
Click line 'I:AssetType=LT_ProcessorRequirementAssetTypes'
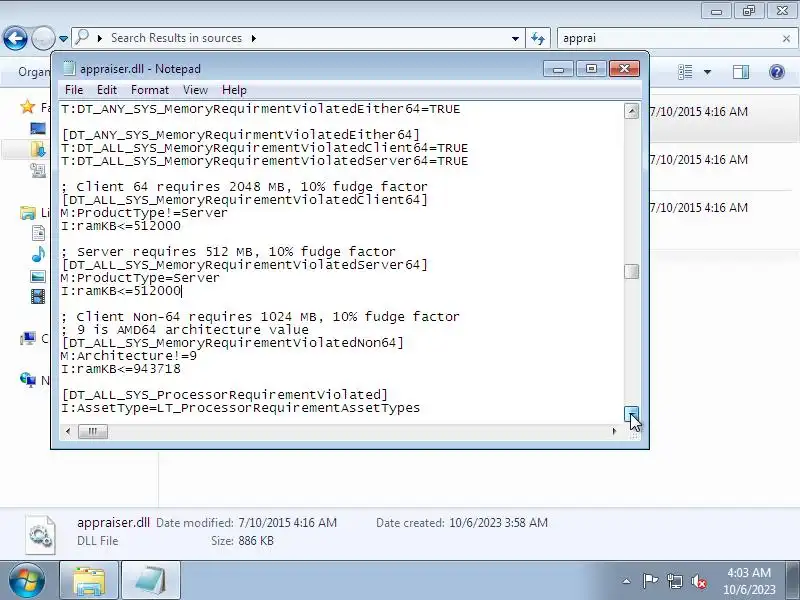click(240, 408)
